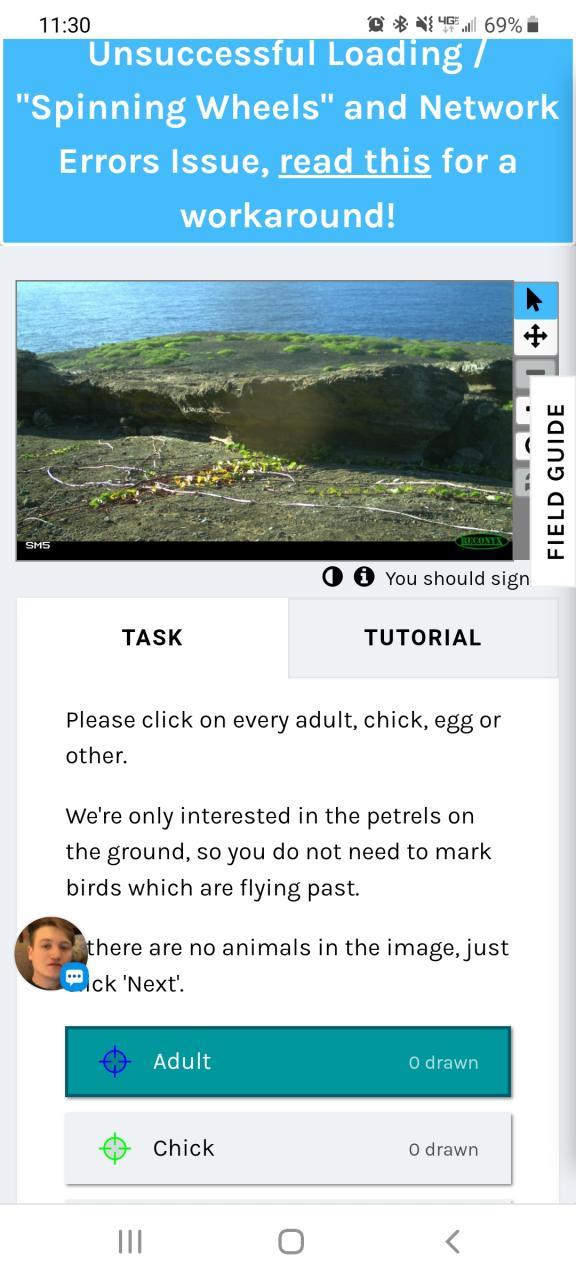The width and height of the screenshot is (576, 1280).
Task: Open the chat bubble icon
Action: pyautogui.click(x=75, y=976)
